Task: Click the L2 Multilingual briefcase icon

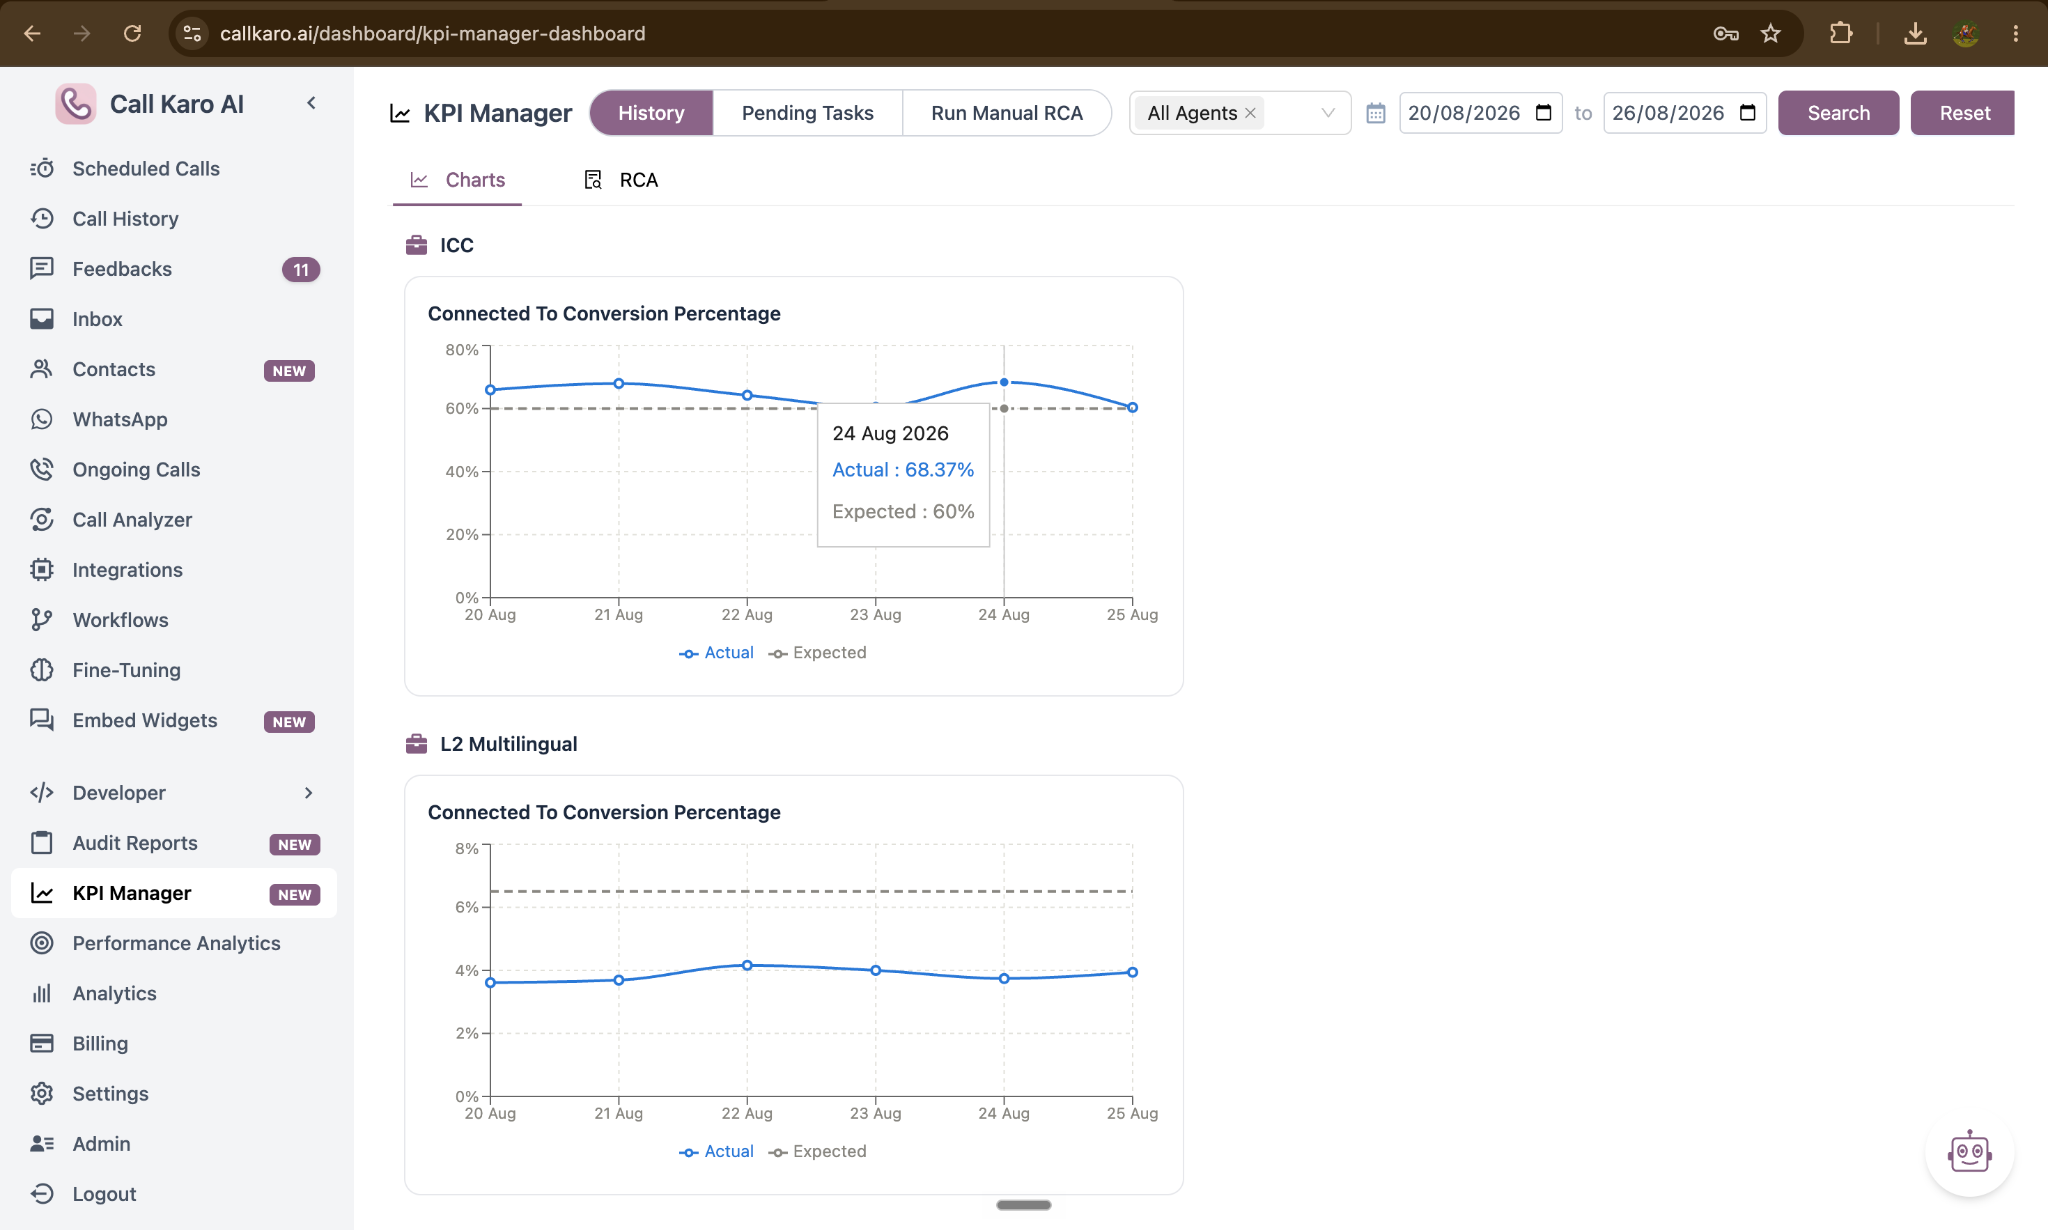Action: 416,744
